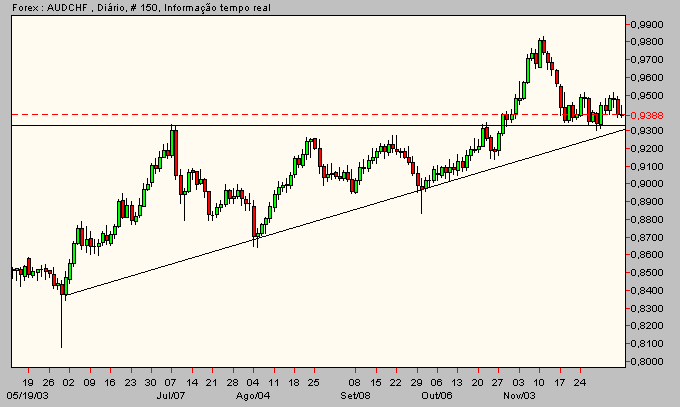Click the 0,8000 price axis label
This screenshot has height=407, width=680.
647,361
